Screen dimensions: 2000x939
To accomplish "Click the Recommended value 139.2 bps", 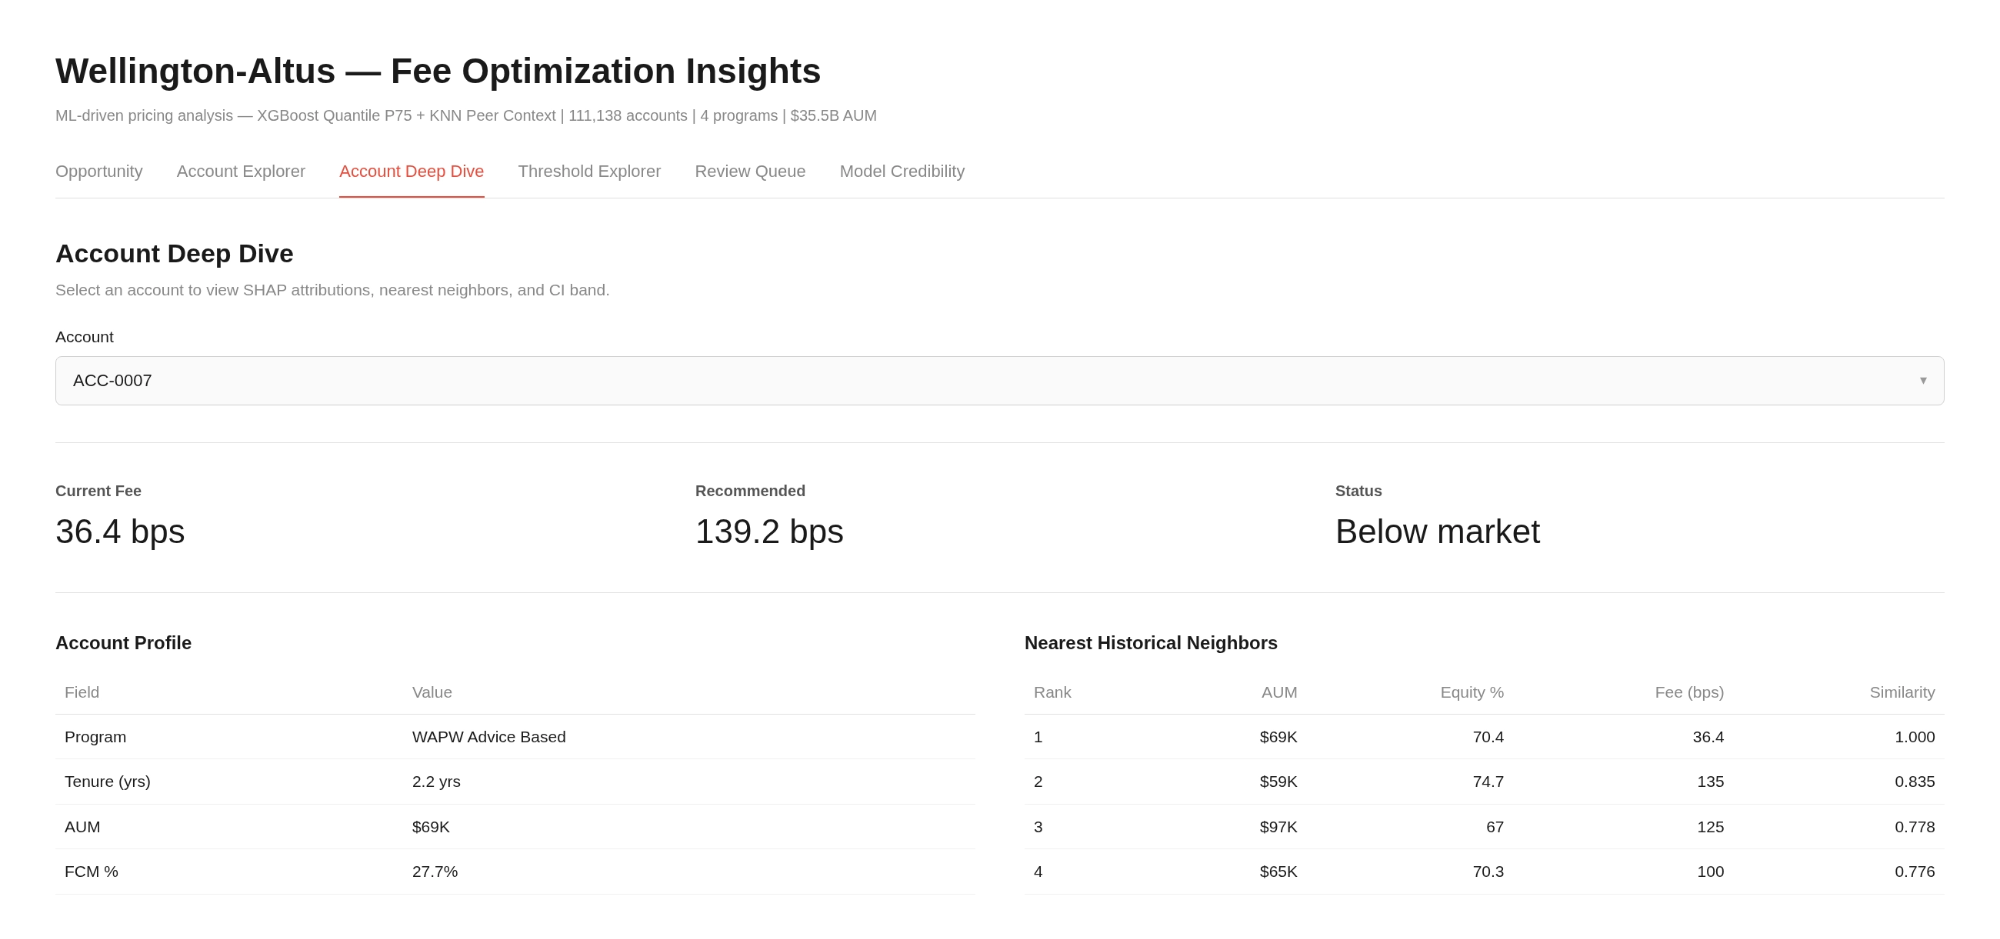I will 769,532.
